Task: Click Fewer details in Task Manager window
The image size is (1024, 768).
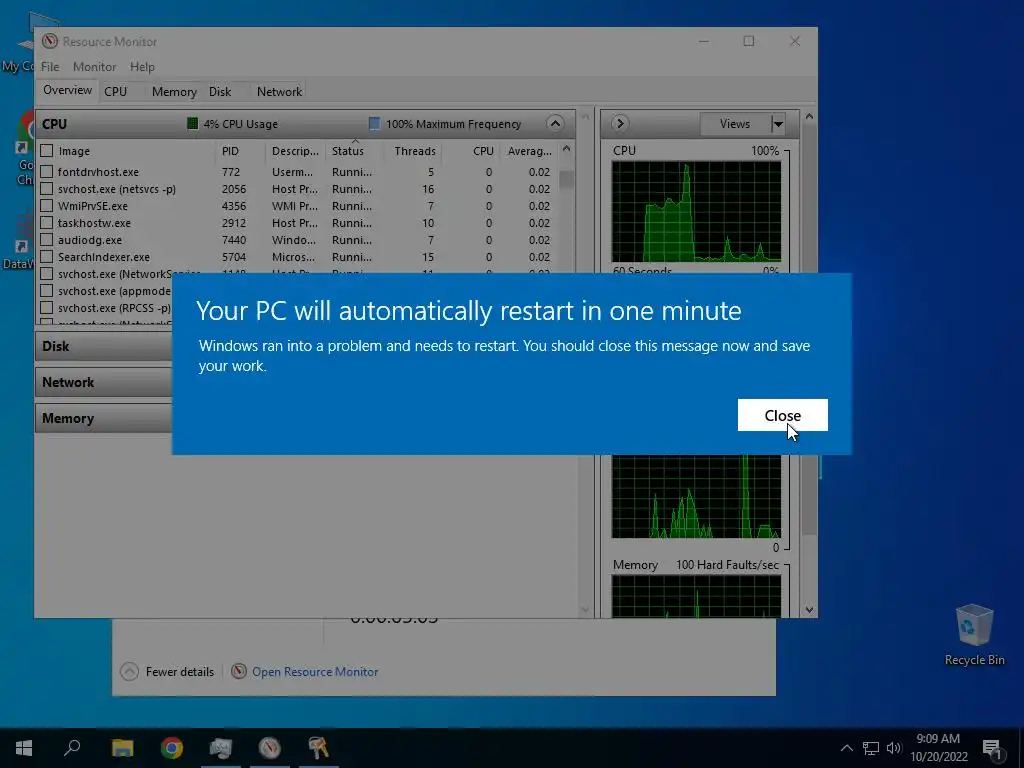Action: pyautogui.click(x=168, y=671)
